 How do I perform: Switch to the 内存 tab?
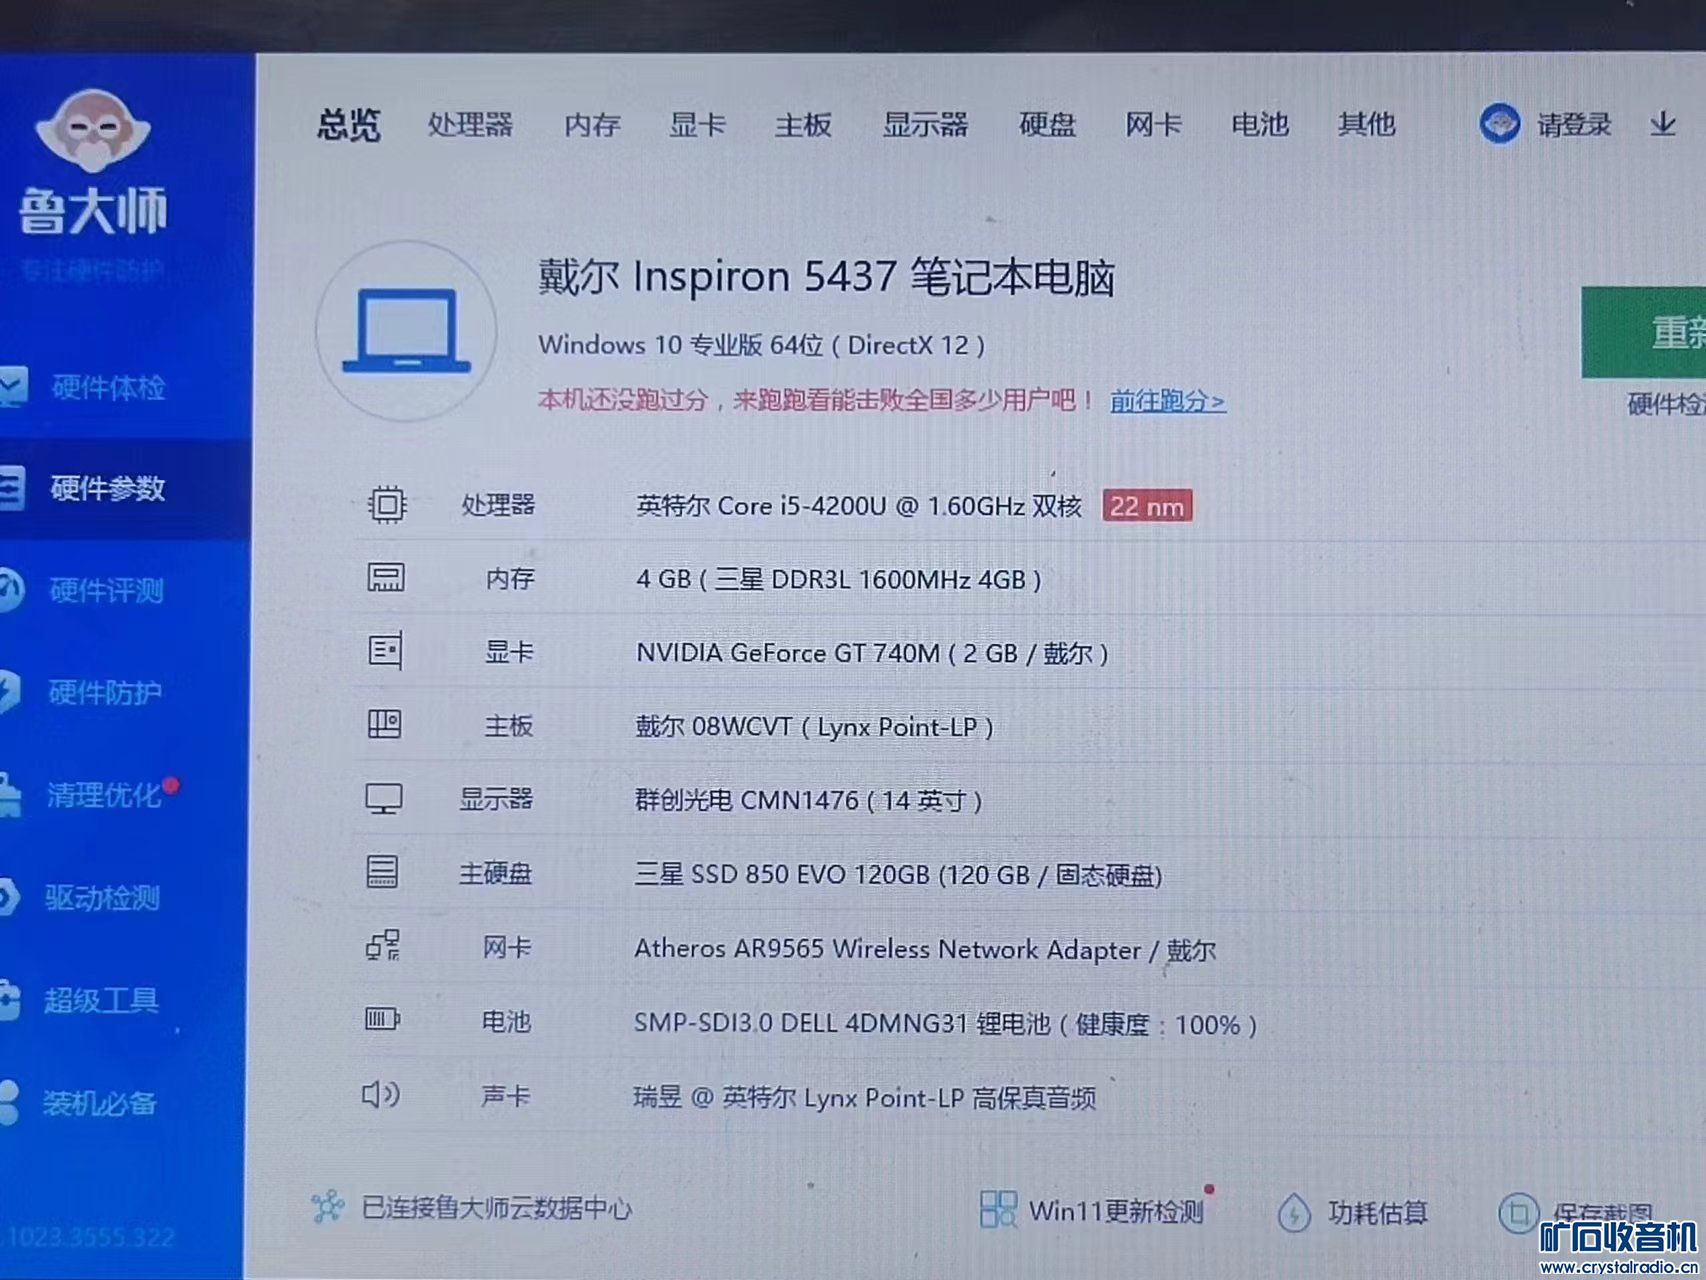pyautogui.click(x=592, y=125)
